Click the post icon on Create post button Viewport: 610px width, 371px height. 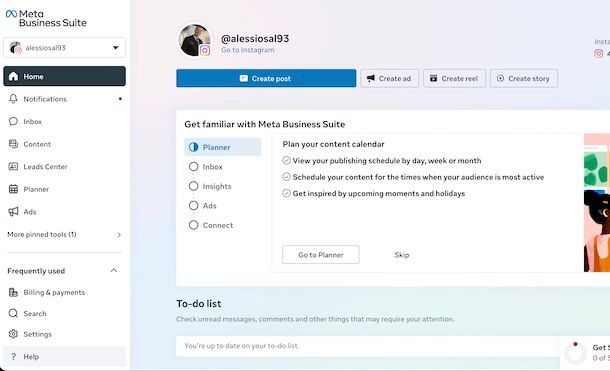pyautogui.click(x=244, y=78)
